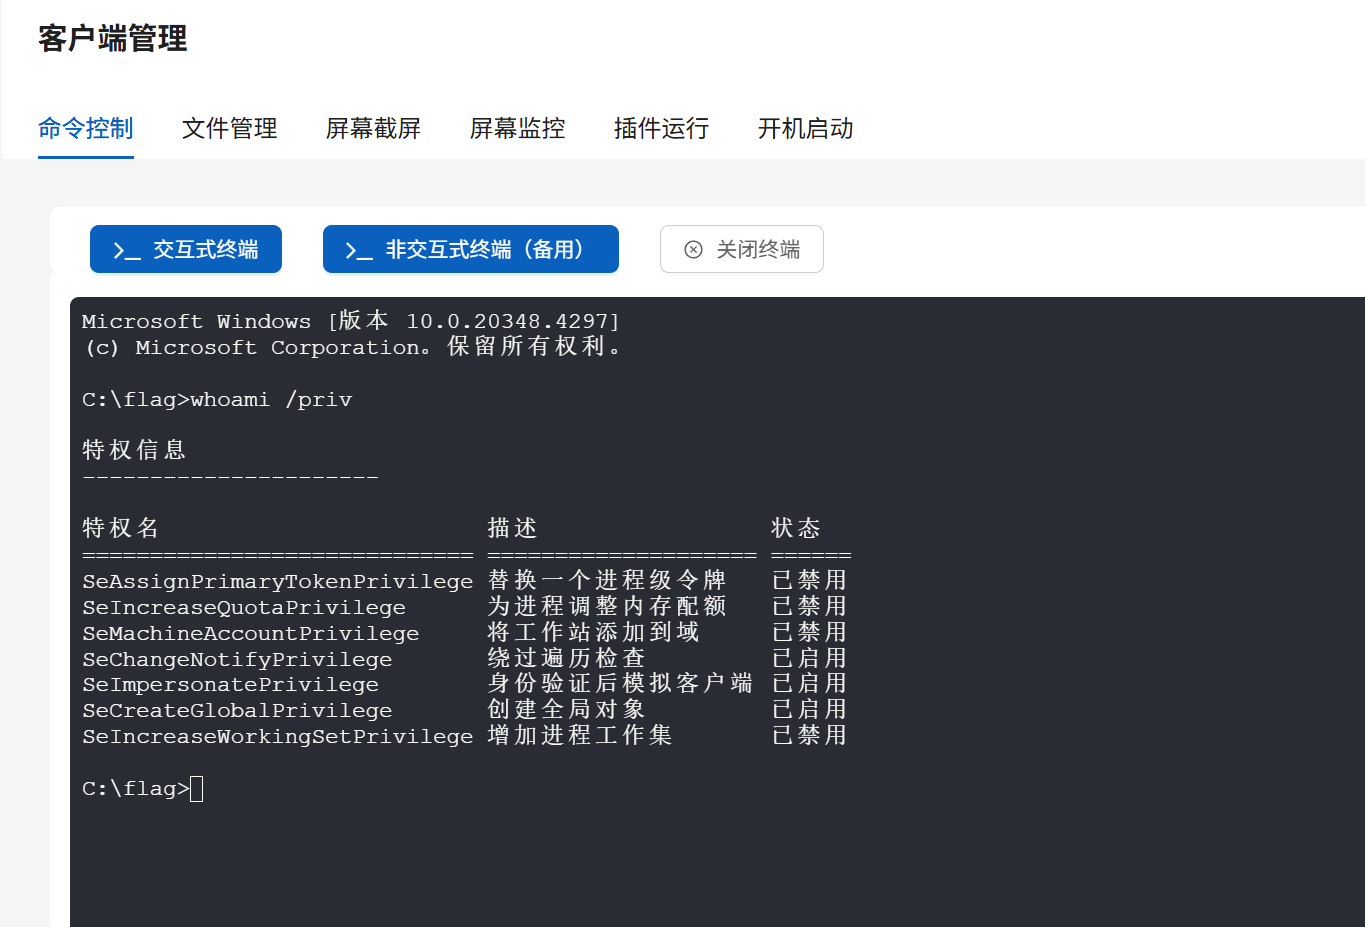Image resolution: width=1365 pixels, height=927 pixels.
Task: Select SeIncreaseQuotaPrivilege in the privilege list
Action: click(244, 607)
